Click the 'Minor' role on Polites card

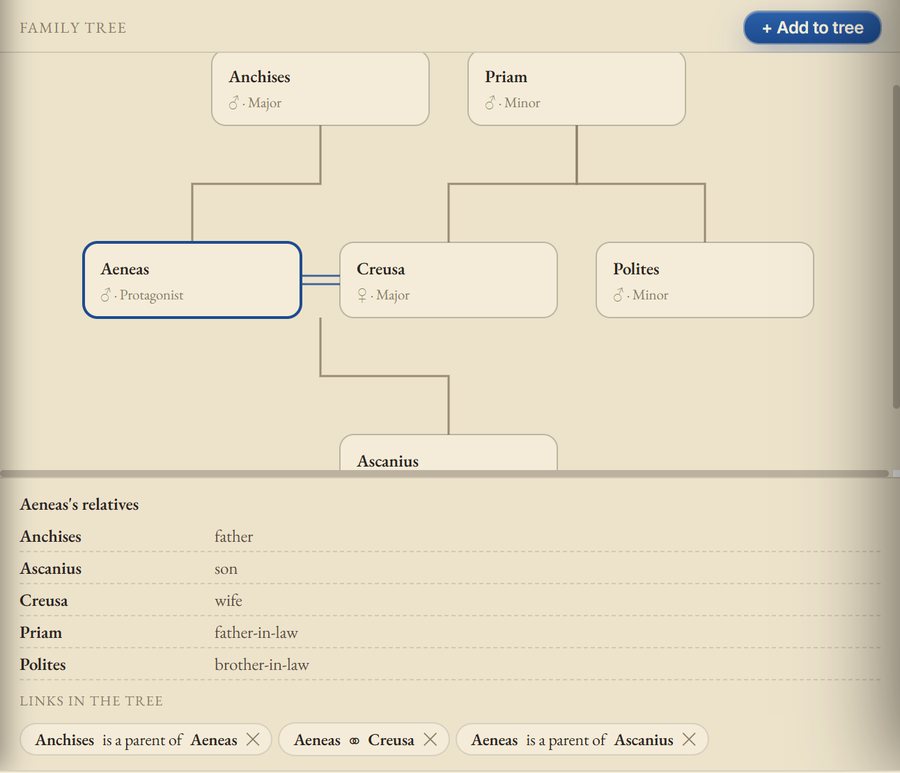[650, 295]
